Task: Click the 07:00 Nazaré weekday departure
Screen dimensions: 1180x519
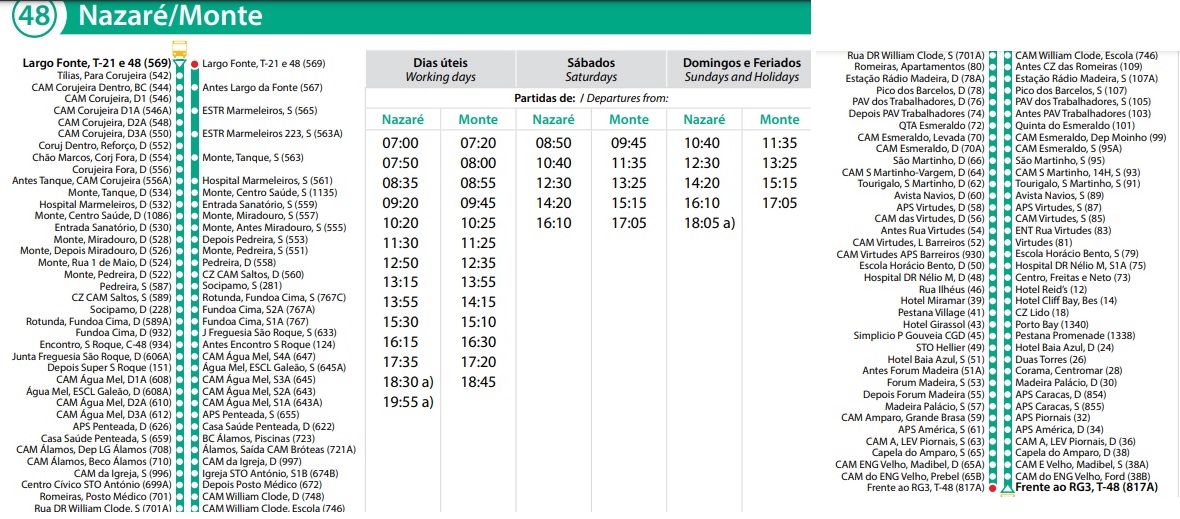Action: click(x=401, y=143)
